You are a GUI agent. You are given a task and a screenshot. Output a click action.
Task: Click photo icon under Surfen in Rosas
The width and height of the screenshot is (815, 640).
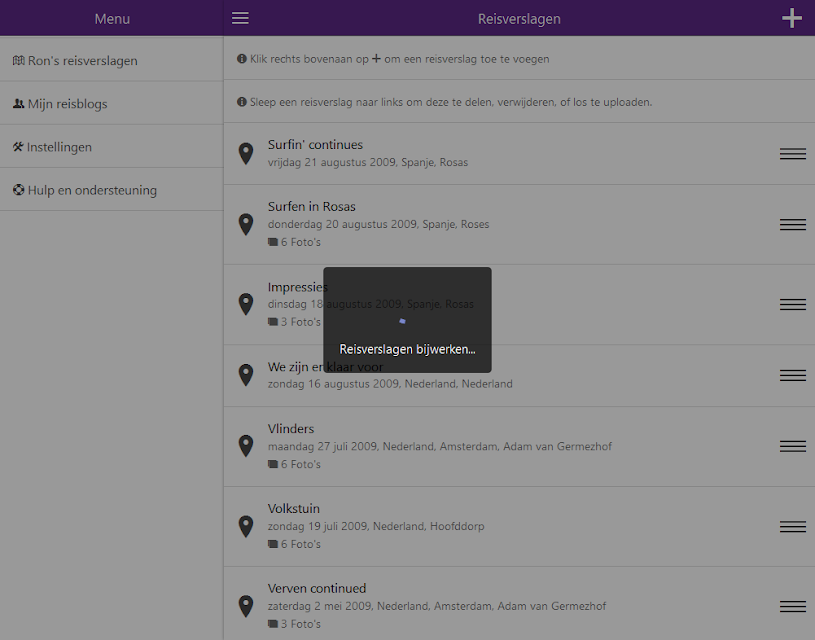point(273,242)
